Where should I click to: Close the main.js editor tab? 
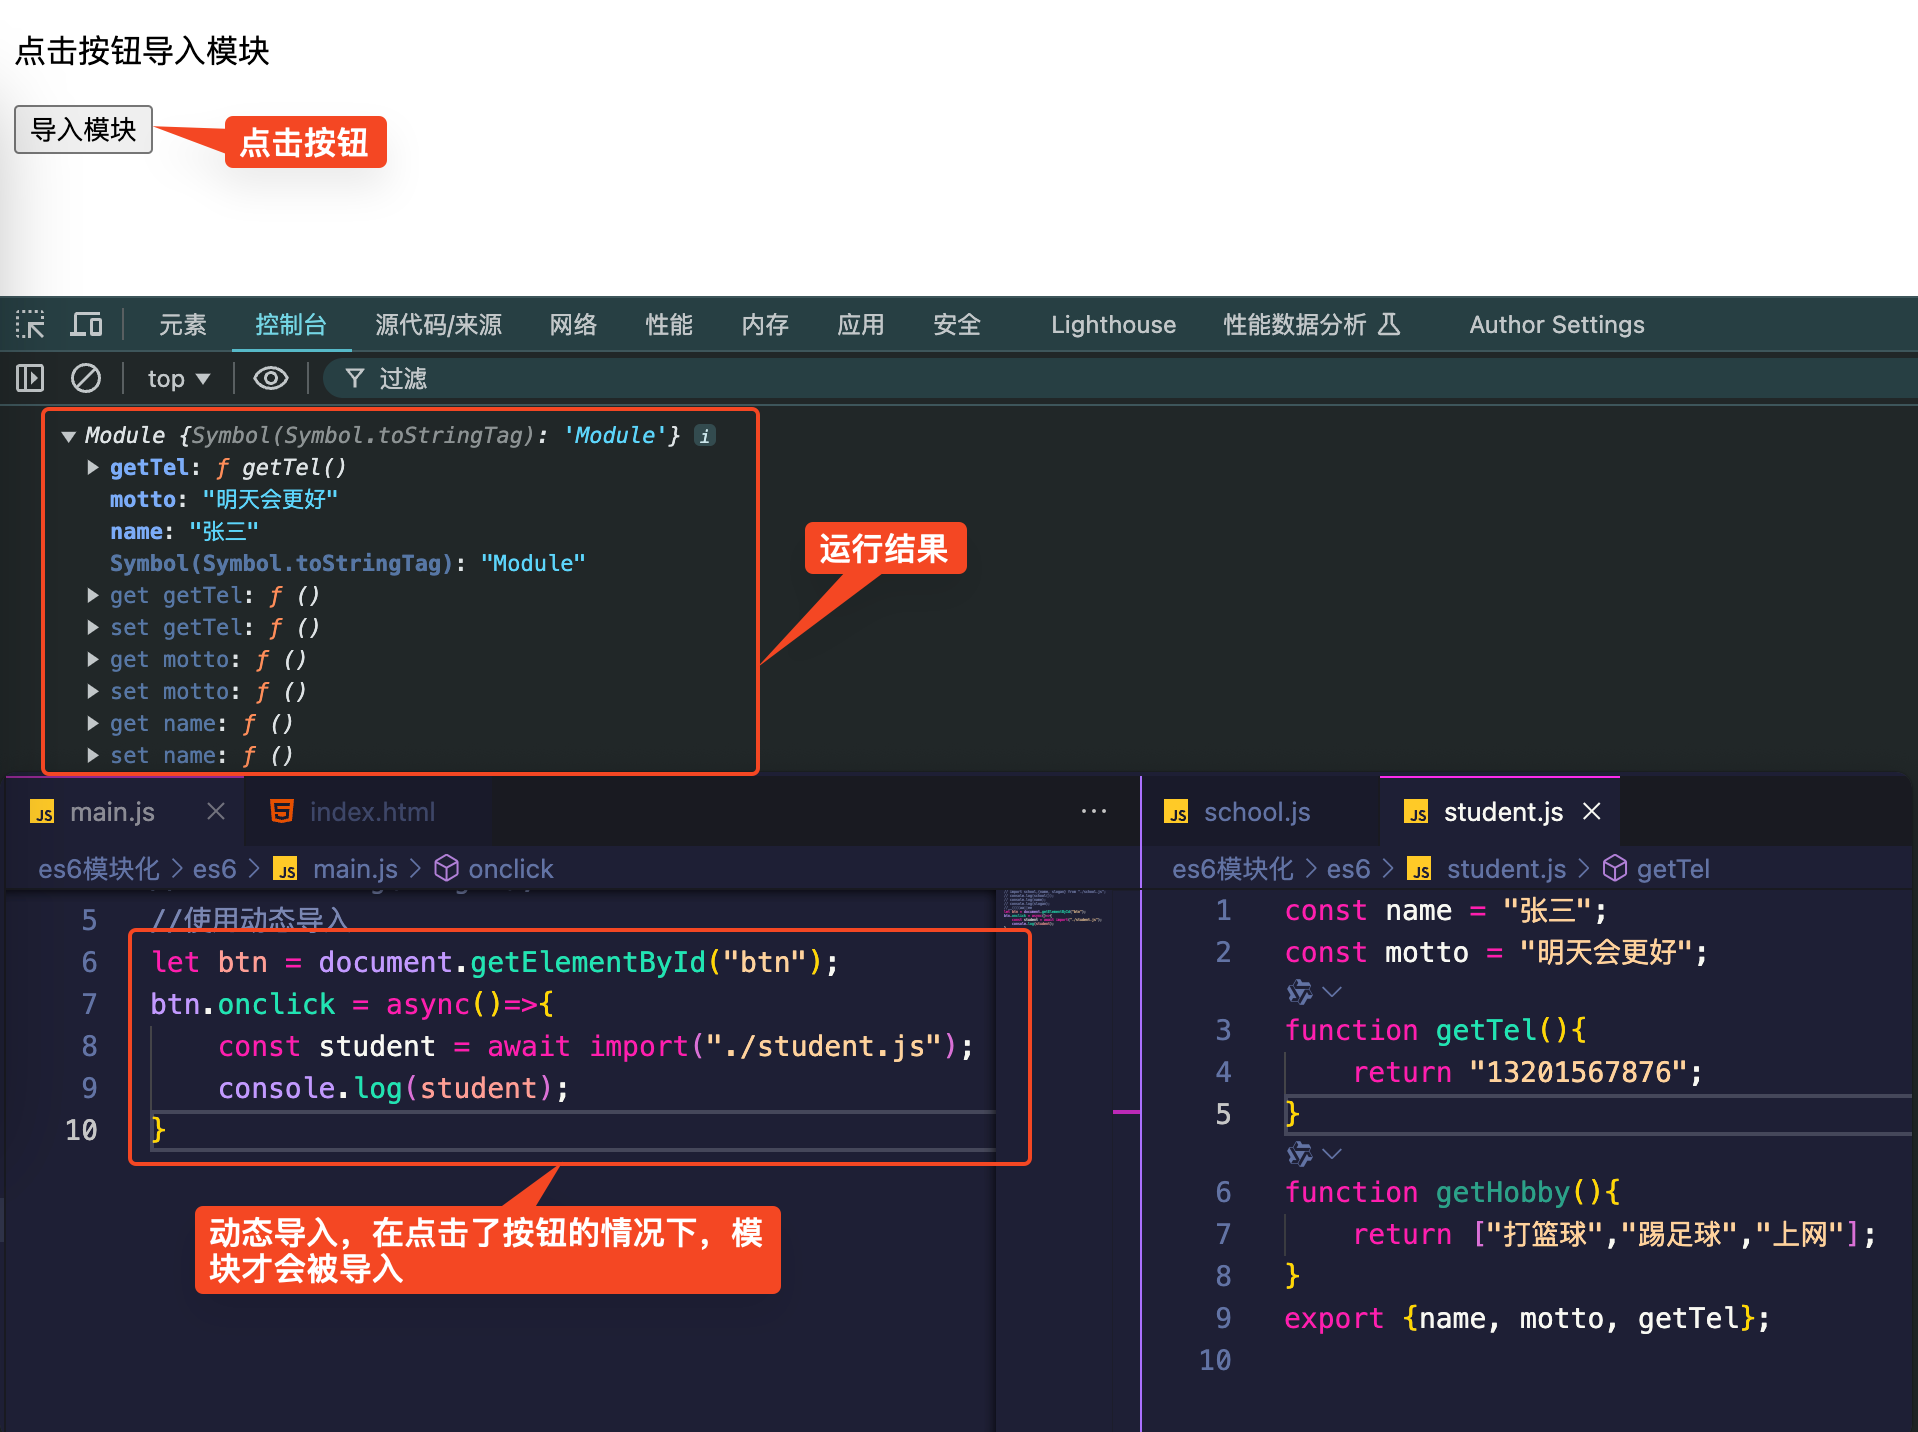coord(216,811)
